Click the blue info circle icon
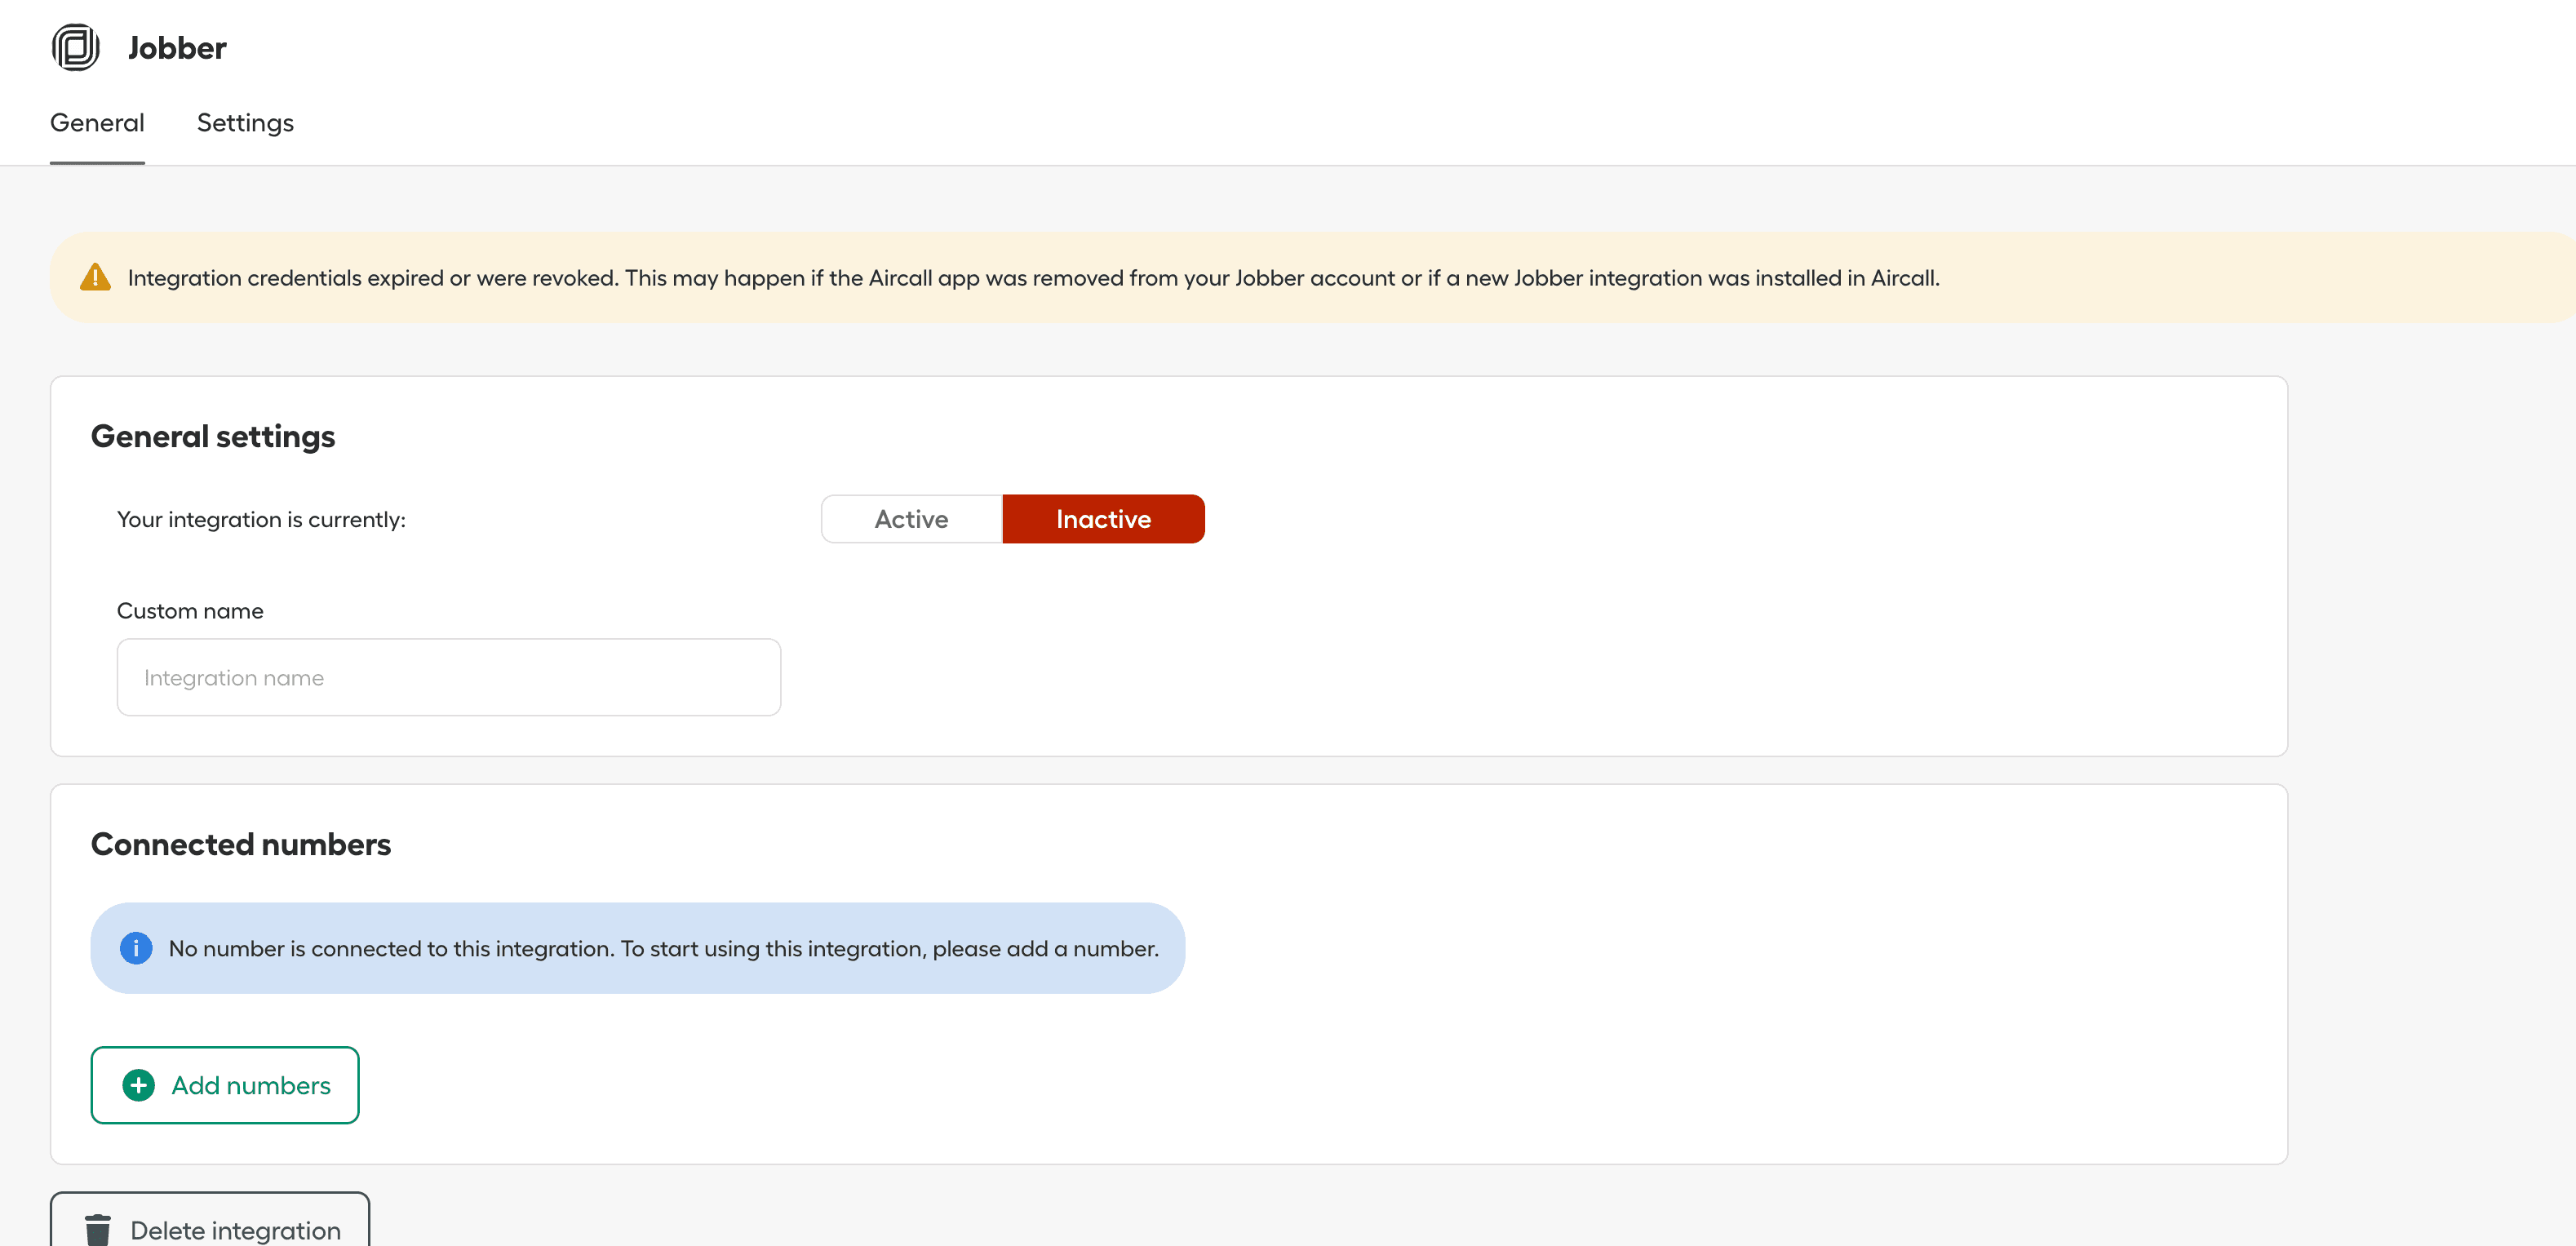2576x1246 pixels. [x=136, y=947]
